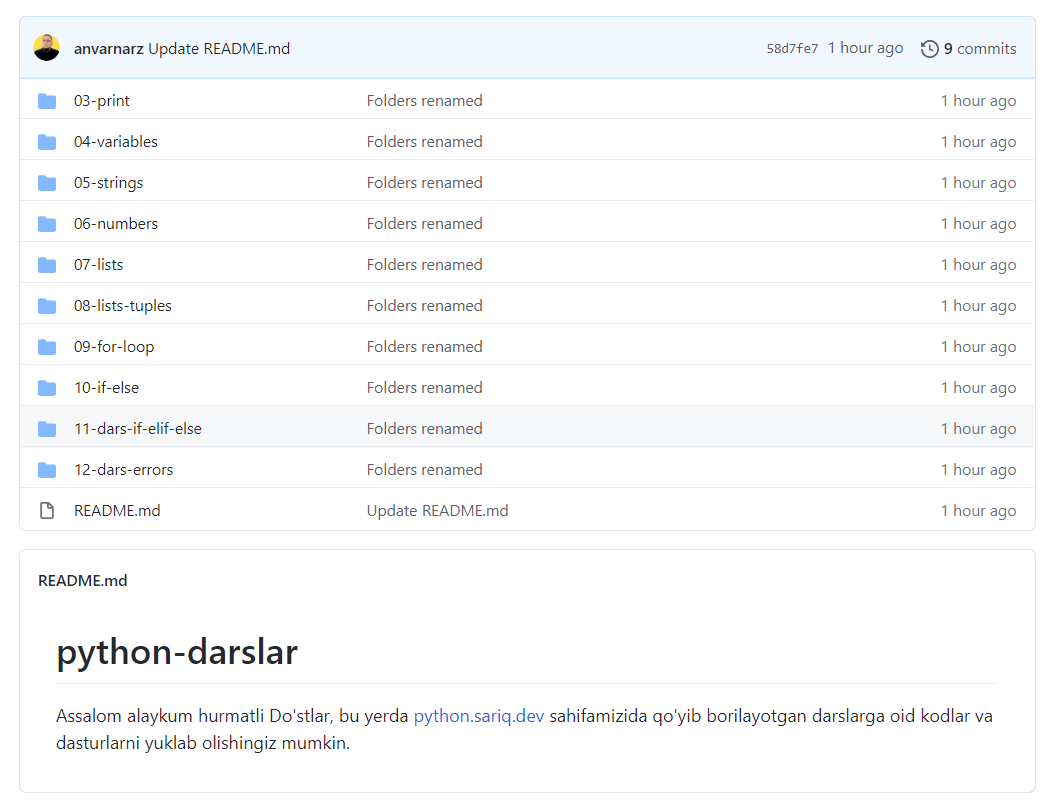
Task: Click the folder icon for 03-print
Action: tap(47, 101)
